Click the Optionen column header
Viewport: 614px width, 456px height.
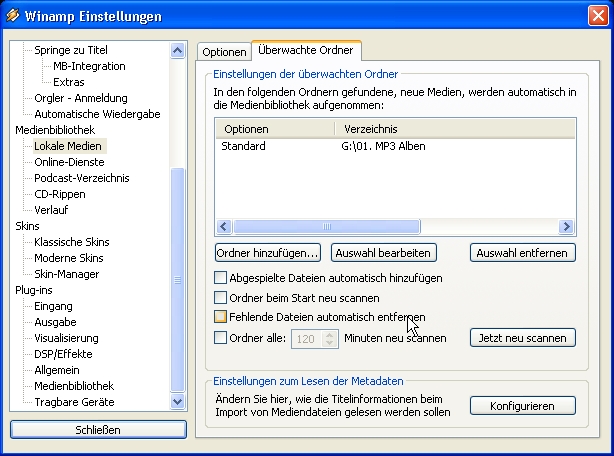click(x=275, y=129)
